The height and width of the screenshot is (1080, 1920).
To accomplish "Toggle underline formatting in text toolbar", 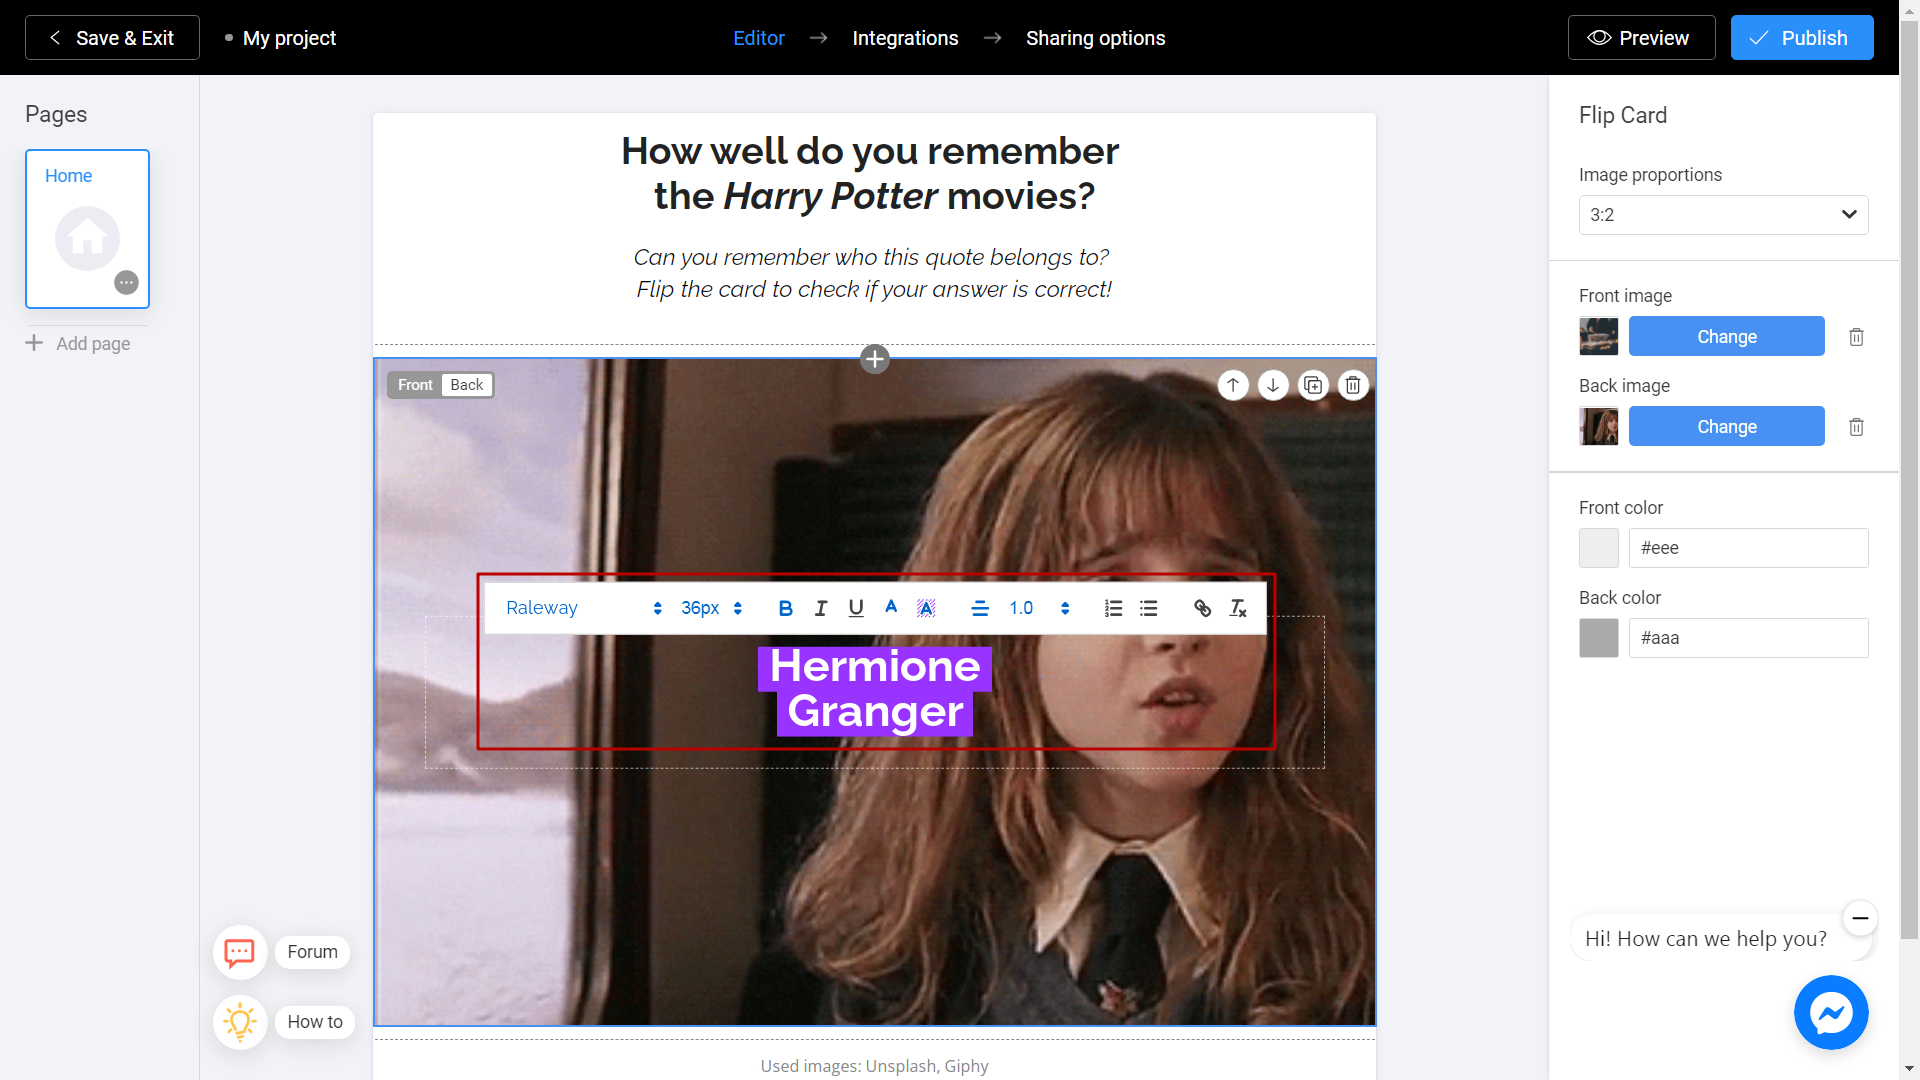I will coord(856,608).
